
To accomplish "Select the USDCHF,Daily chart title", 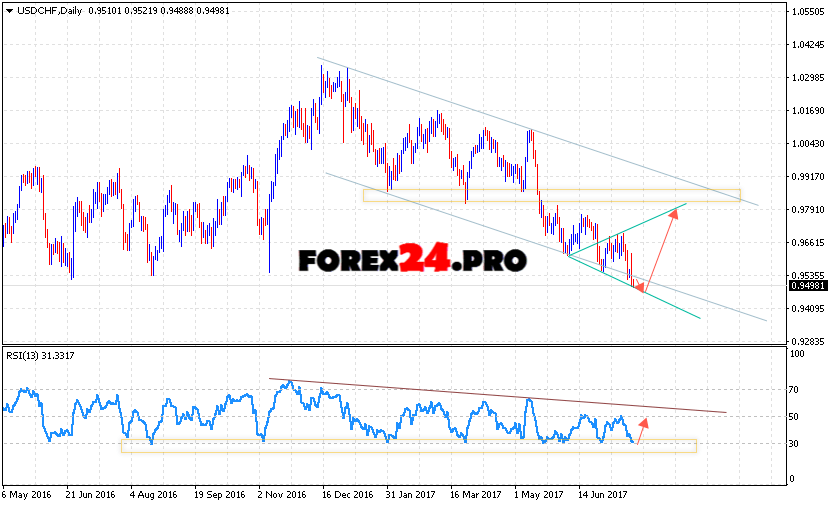I will 50,11.
